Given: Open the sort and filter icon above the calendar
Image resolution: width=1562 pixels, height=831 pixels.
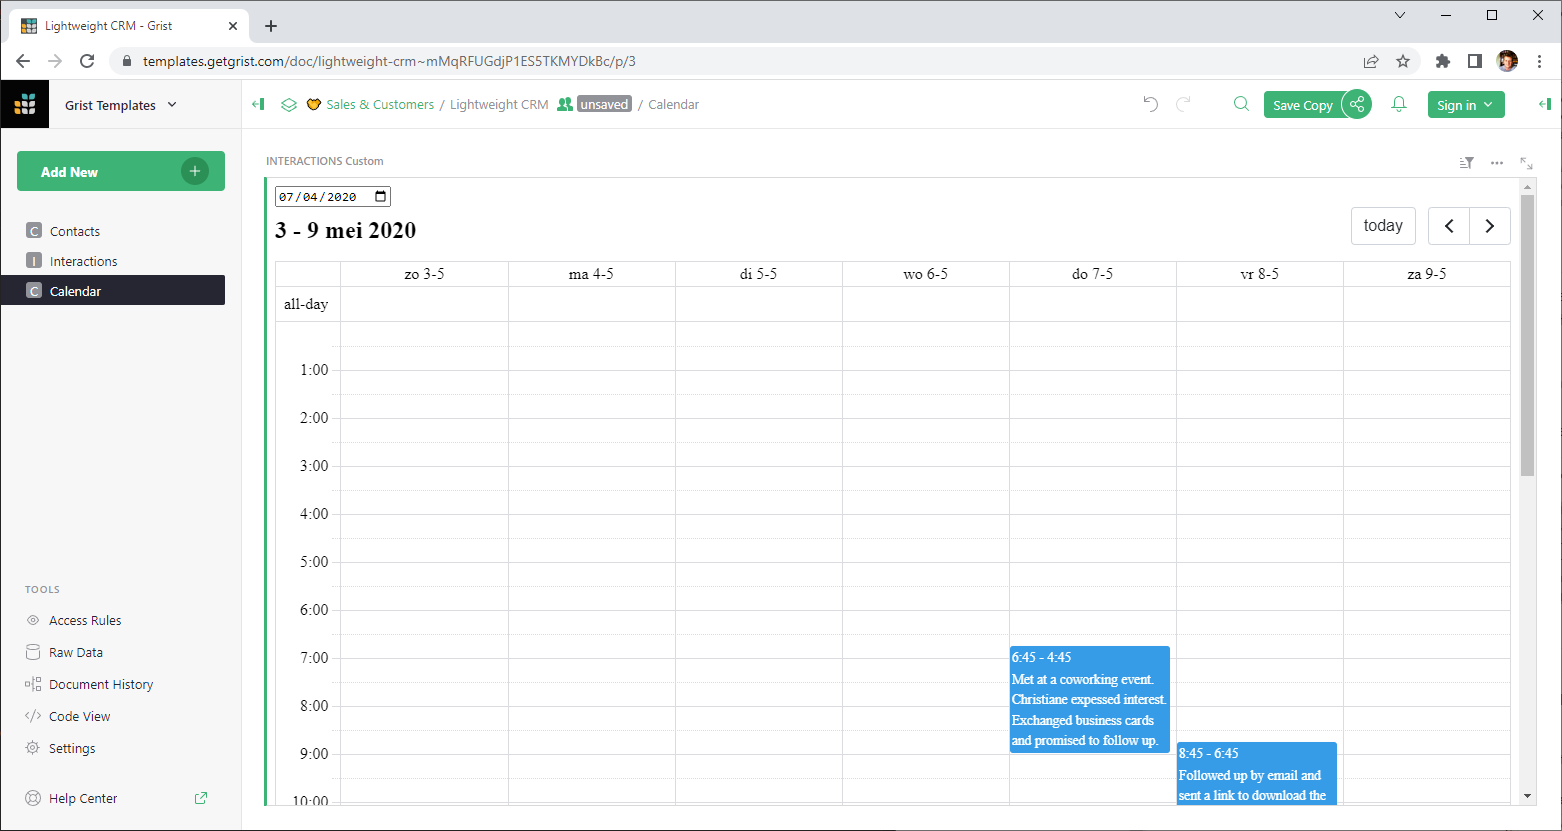Looking at the screenshot, I should [x=1466, y=162].
